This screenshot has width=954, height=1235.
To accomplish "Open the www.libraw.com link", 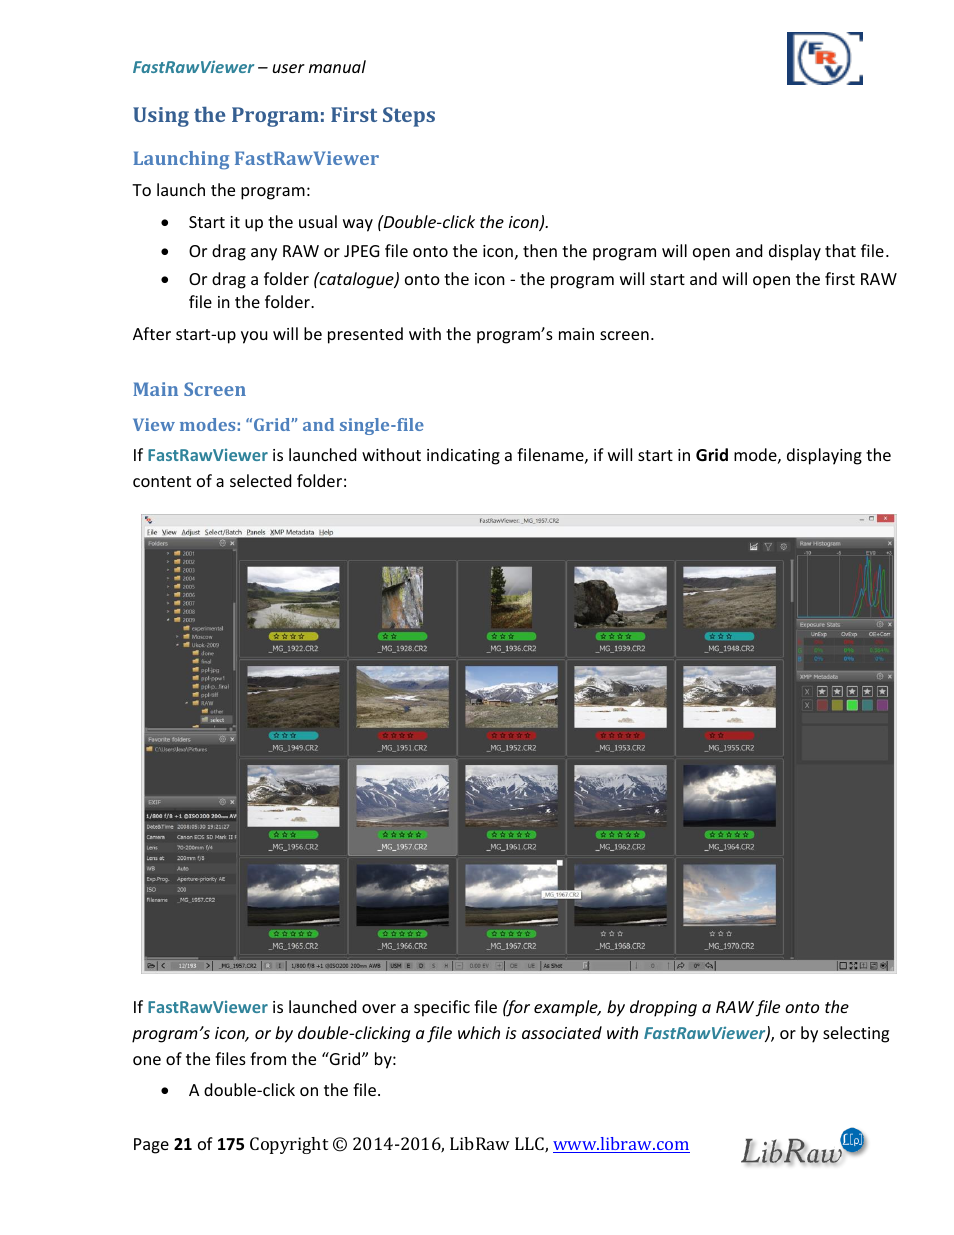I will (x=621, y=1144).
